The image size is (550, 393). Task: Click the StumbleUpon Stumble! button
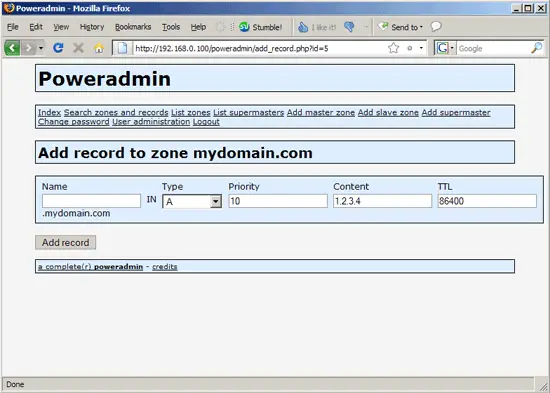[x=260, y=27]
